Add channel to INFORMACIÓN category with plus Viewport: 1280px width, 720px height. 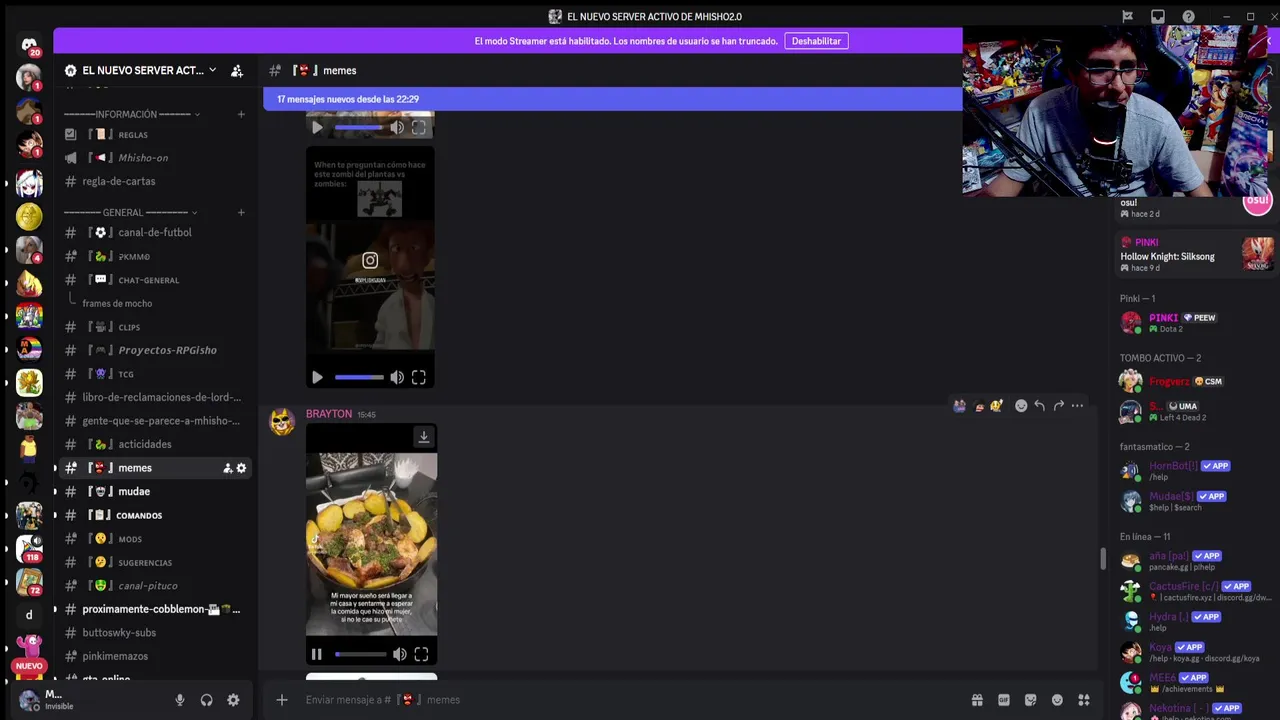tap(241, 114)
